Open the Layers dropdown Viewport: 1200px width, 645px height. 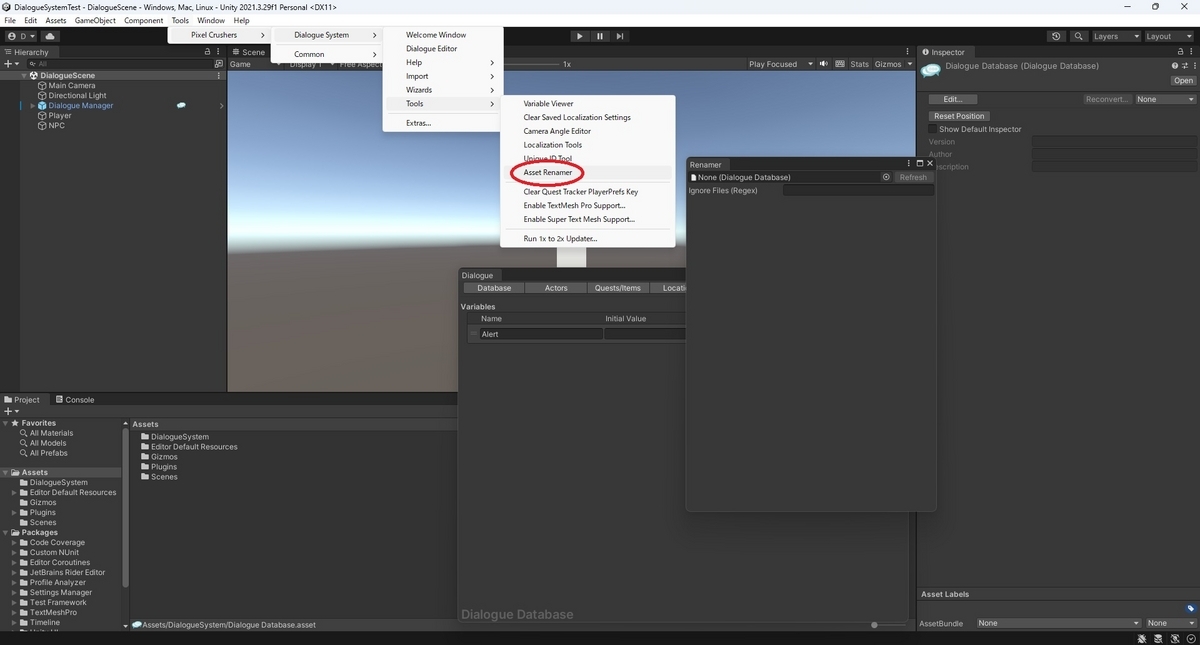click(x=1115, y=36)
